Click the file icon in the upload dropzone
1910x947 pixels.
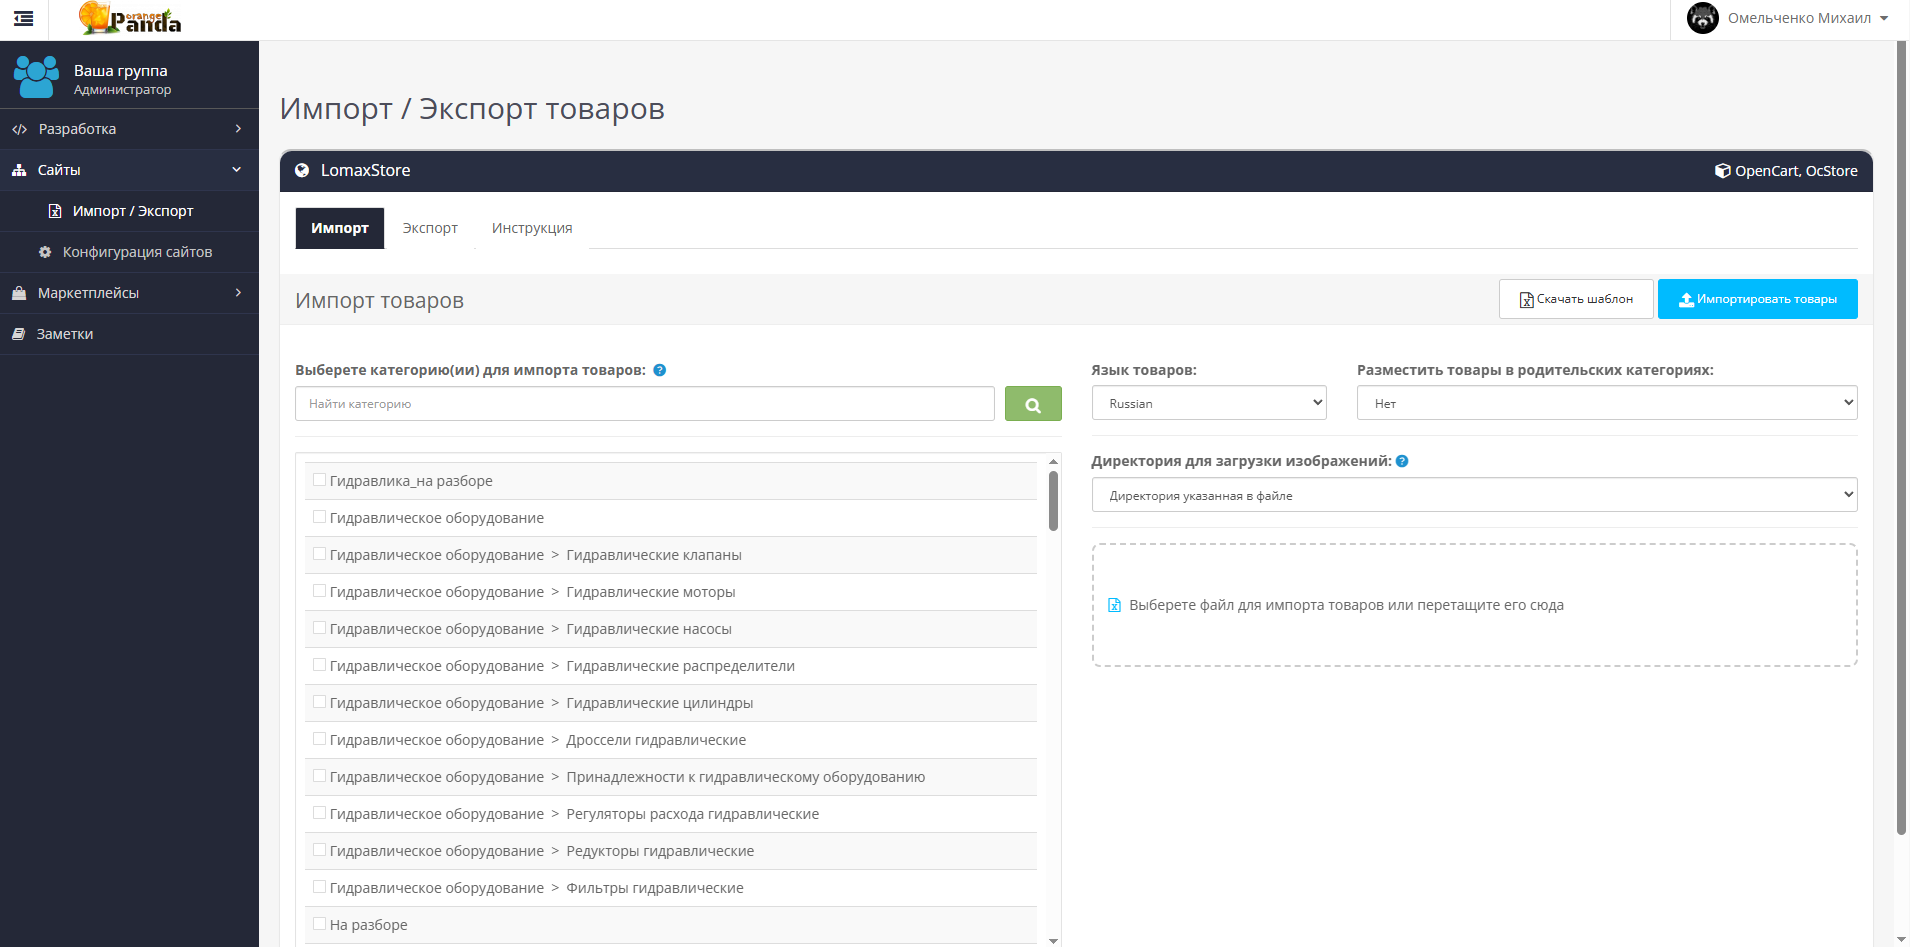coord(1115,605)
